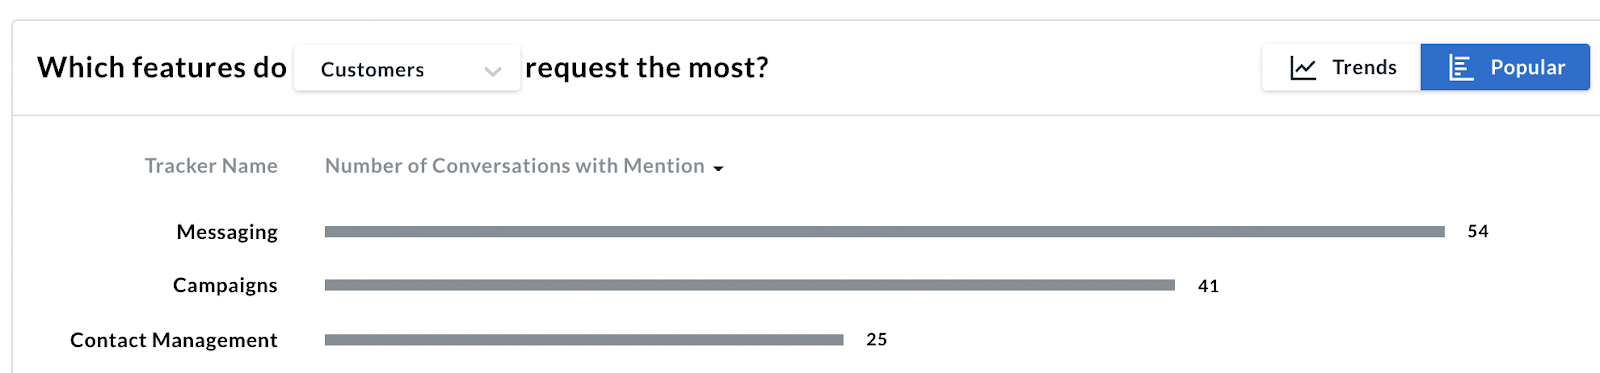Click the Tracker Name column header

coord(211,166)
